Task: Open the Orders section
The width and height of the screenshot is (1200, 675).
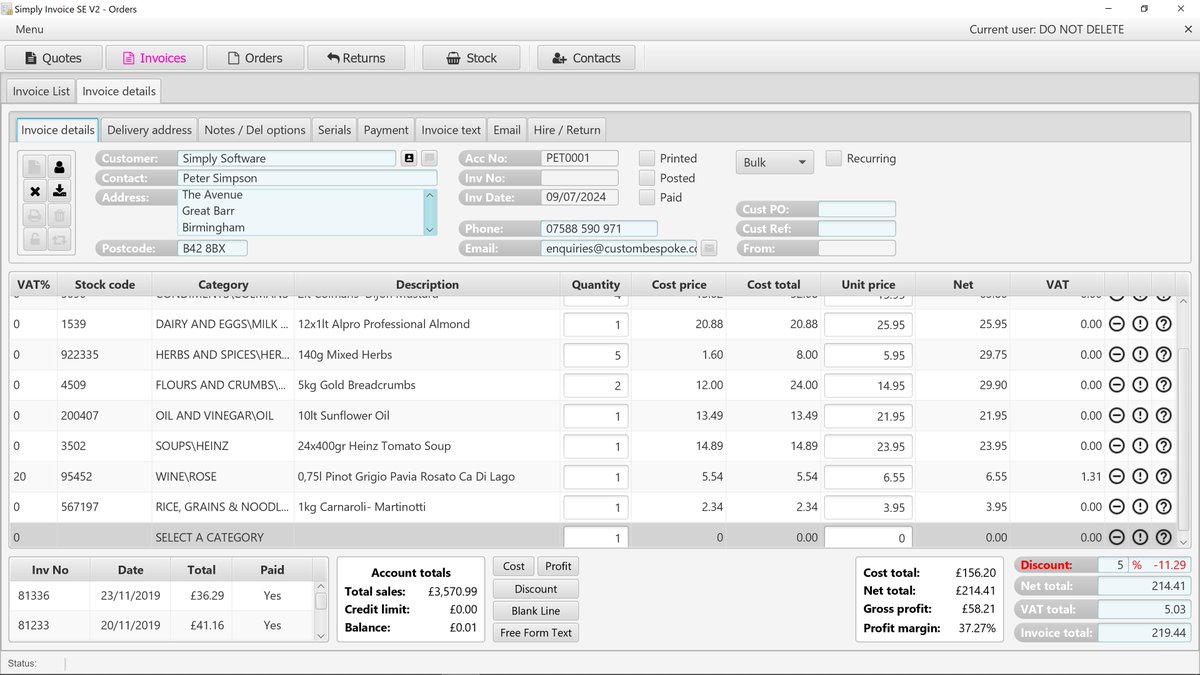Action: click(254, 58)
